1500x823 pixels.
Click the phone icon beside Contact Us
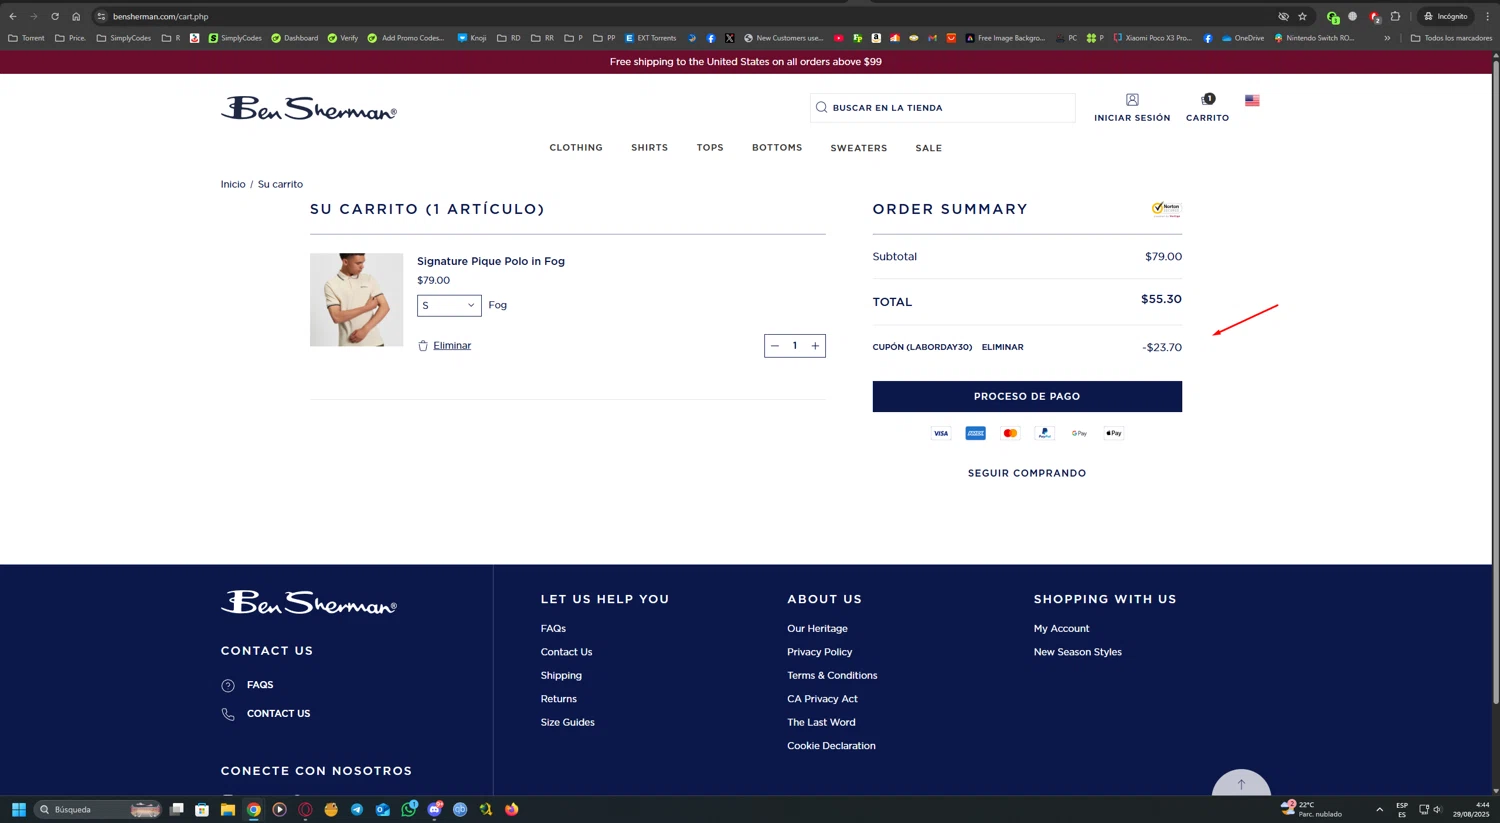228,714
